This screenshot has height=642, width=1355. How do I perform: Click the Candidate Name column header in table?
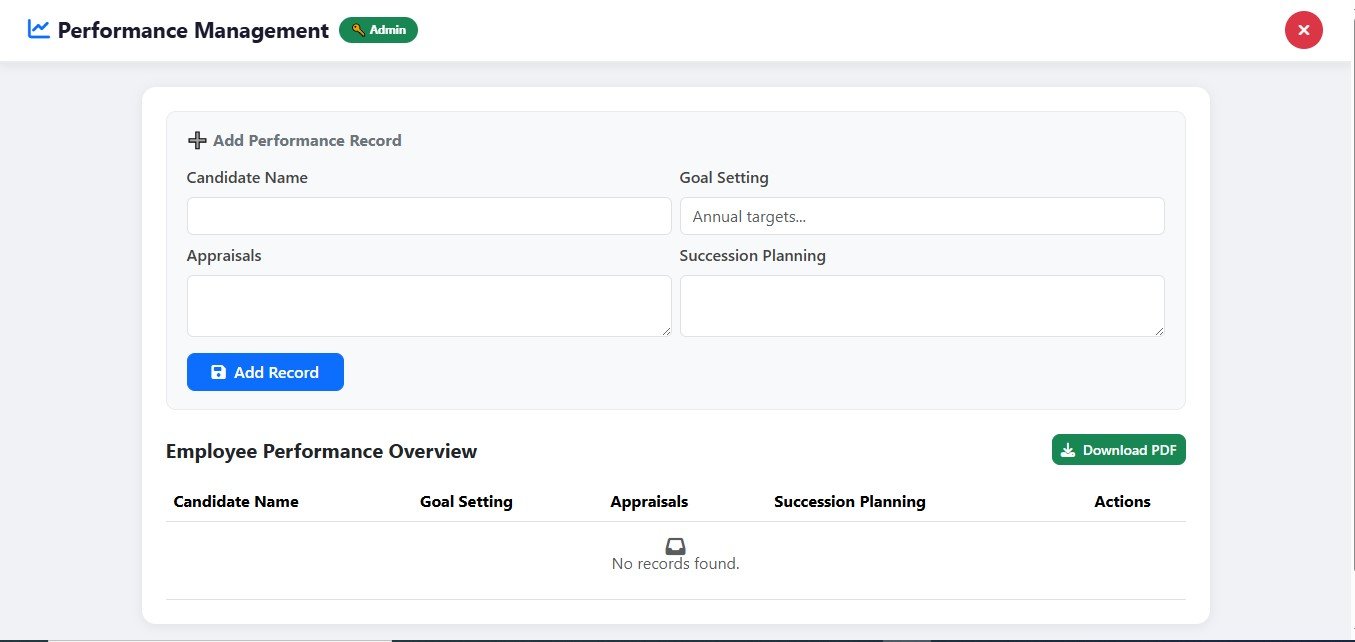236,502
